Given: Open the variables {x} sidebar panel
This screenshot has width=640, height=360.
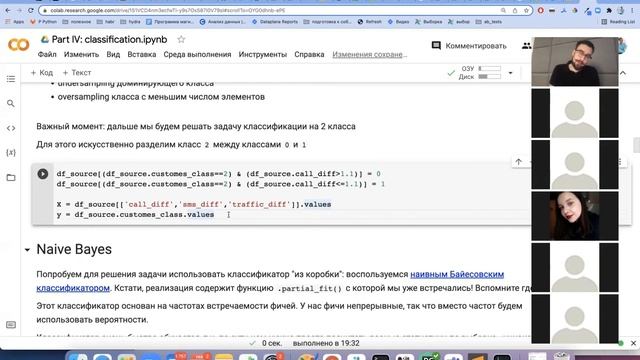Looking at the screenshot, I should [x=11, y=153].
